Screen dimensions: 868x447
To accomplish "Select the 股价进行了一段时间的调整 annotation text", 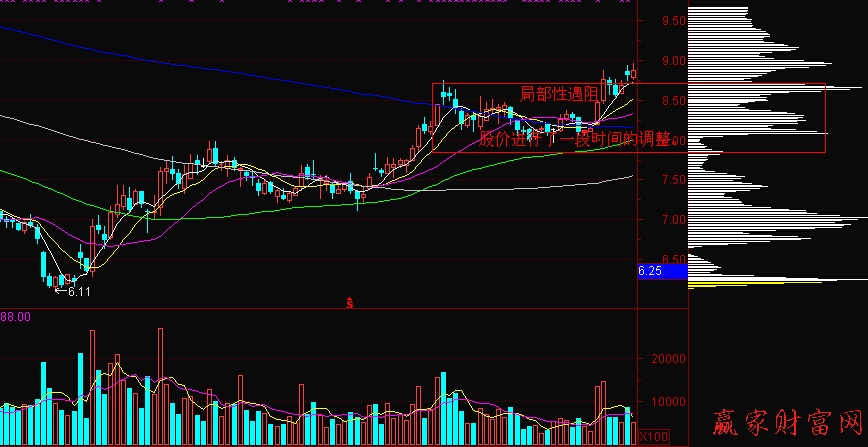I will click(573, 139).
